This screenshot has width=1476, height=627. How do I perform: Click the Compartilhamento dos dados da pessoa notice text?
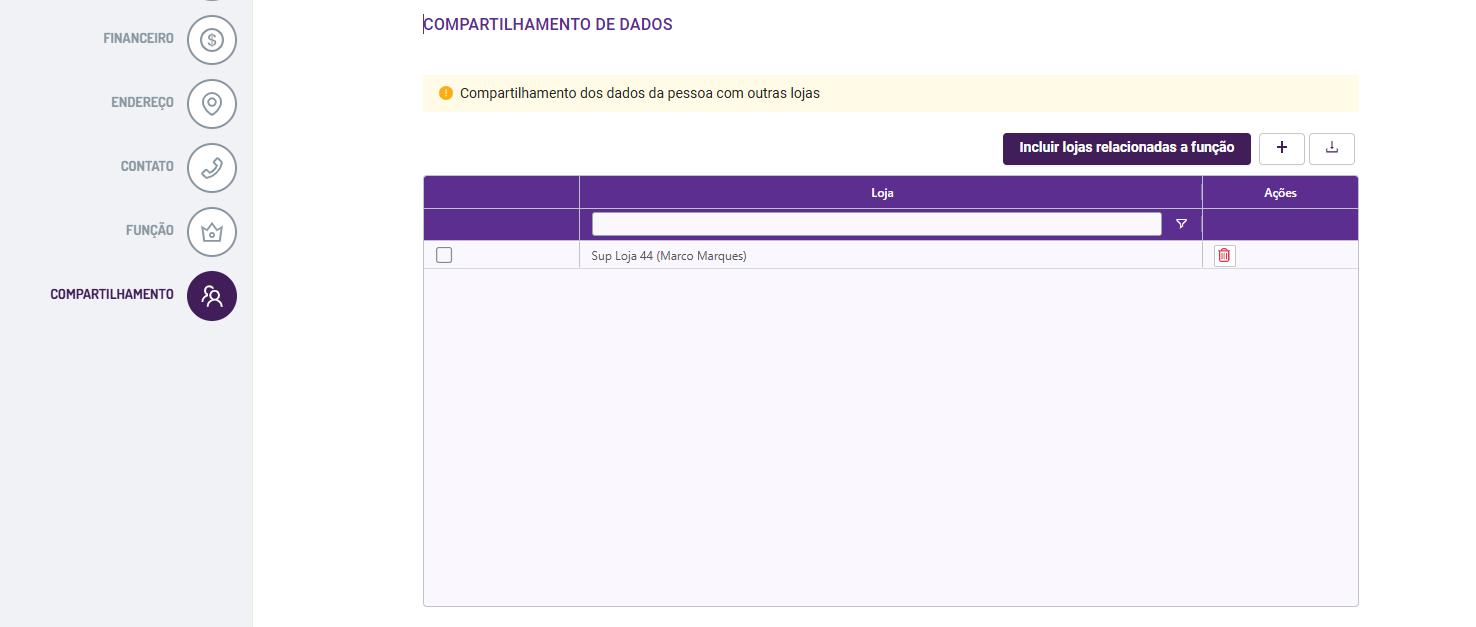640,93
